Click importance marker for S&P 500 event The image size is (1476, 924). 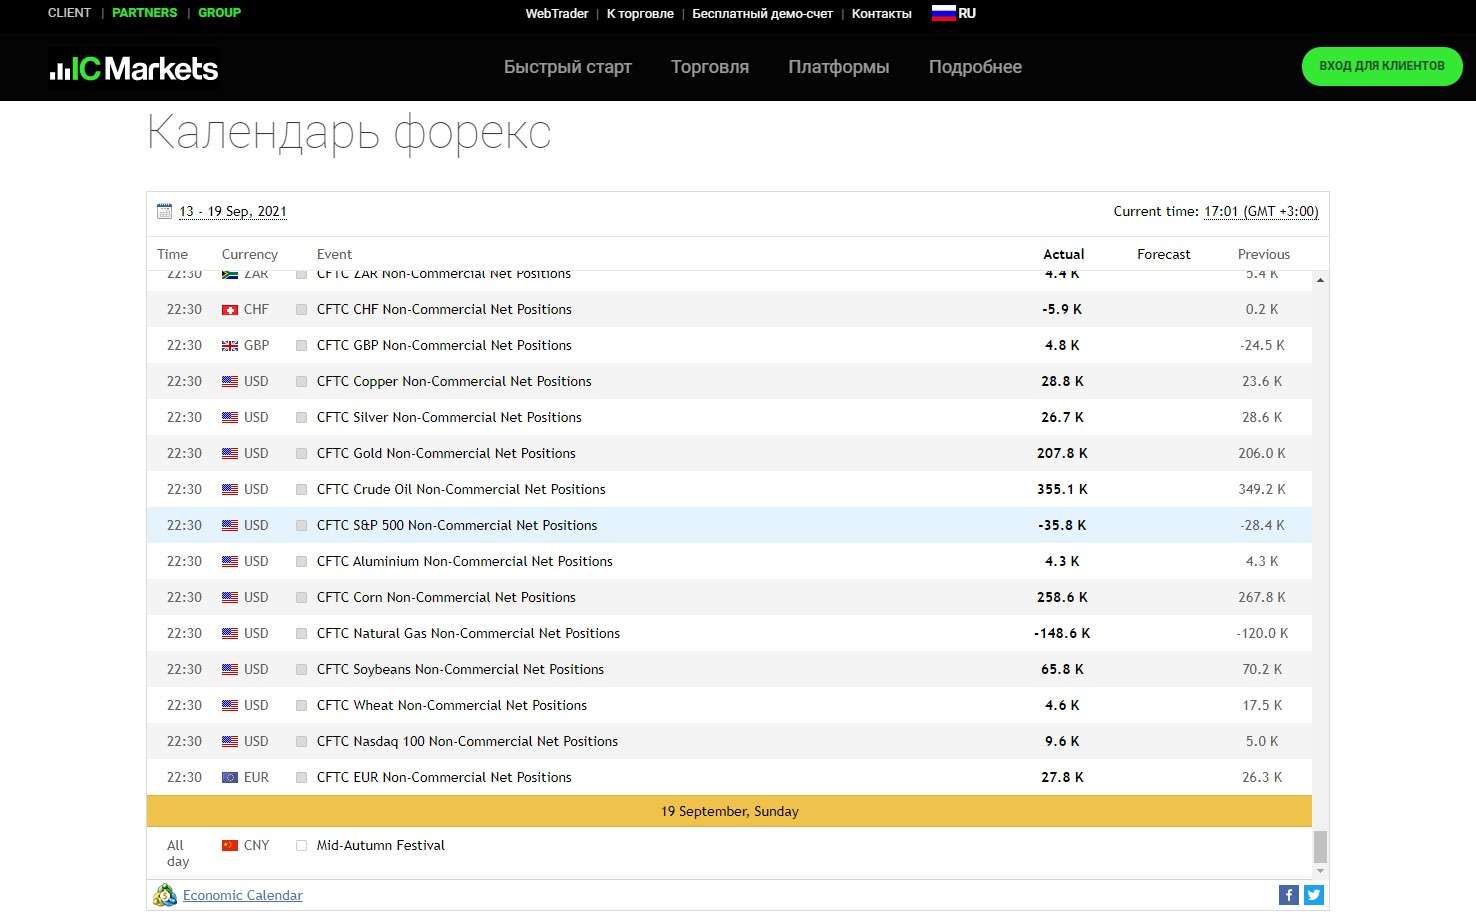[301, 526]
